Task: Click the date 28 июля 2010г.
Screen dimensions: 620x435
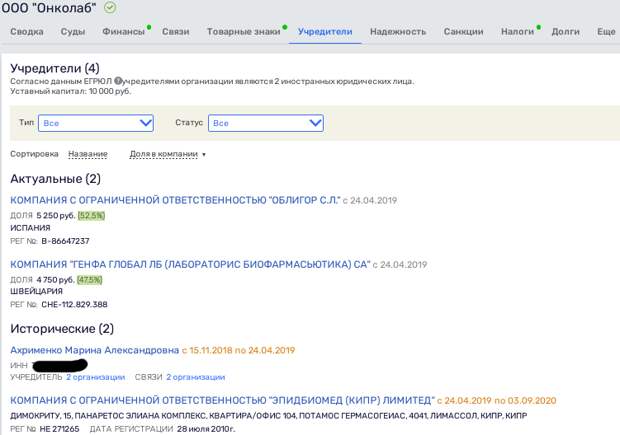Action: pyautogui.click(x=206, y=429)
